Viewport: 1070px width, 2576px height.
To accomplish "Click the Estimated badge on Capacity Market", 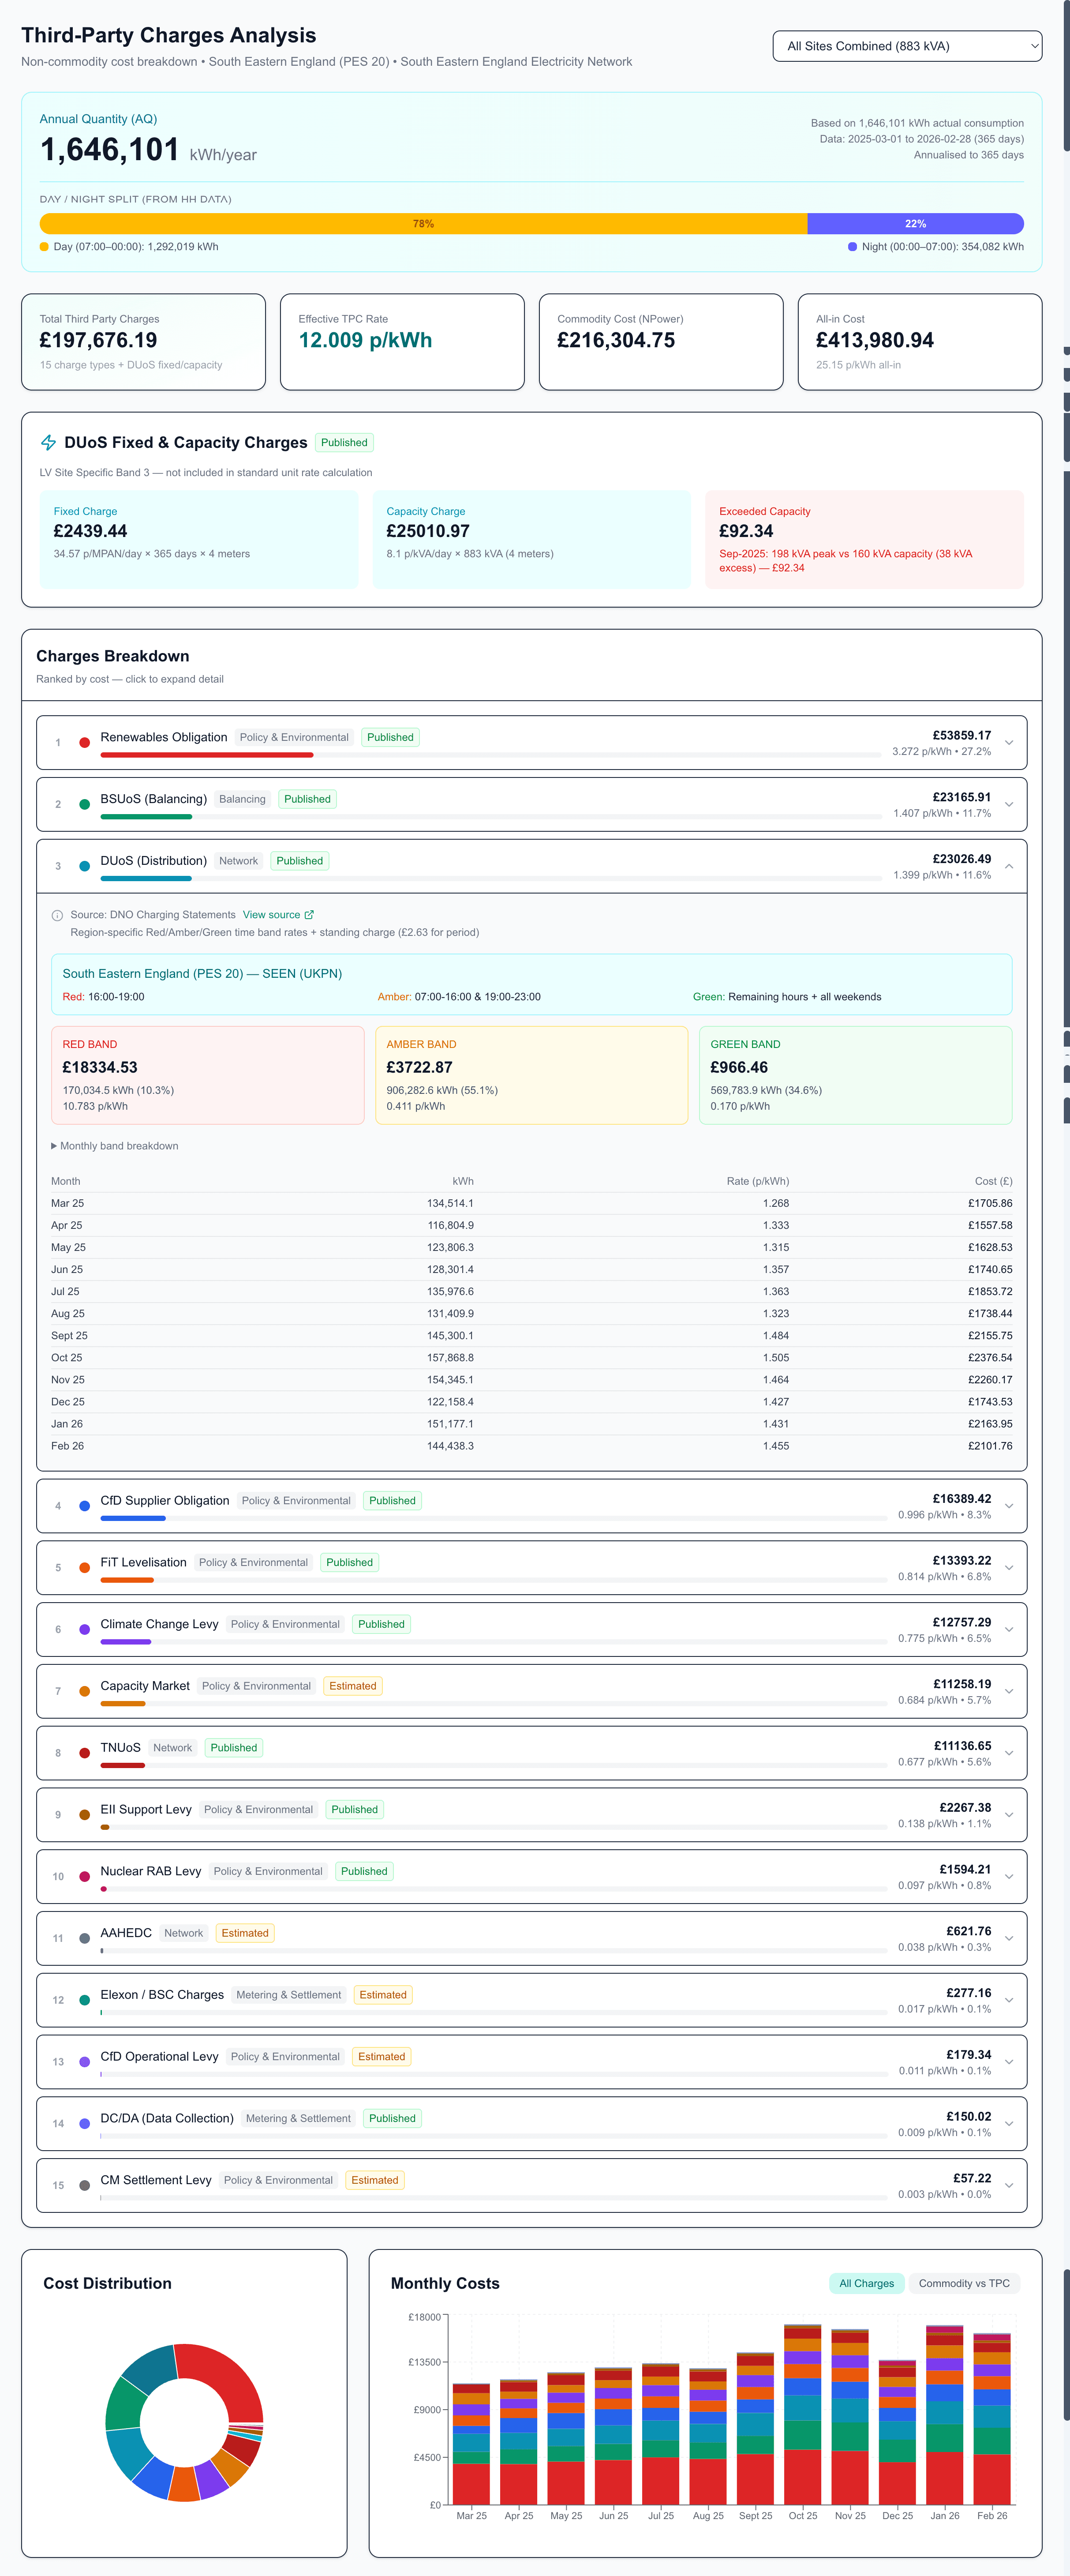I will click(x=353, y=1686).
